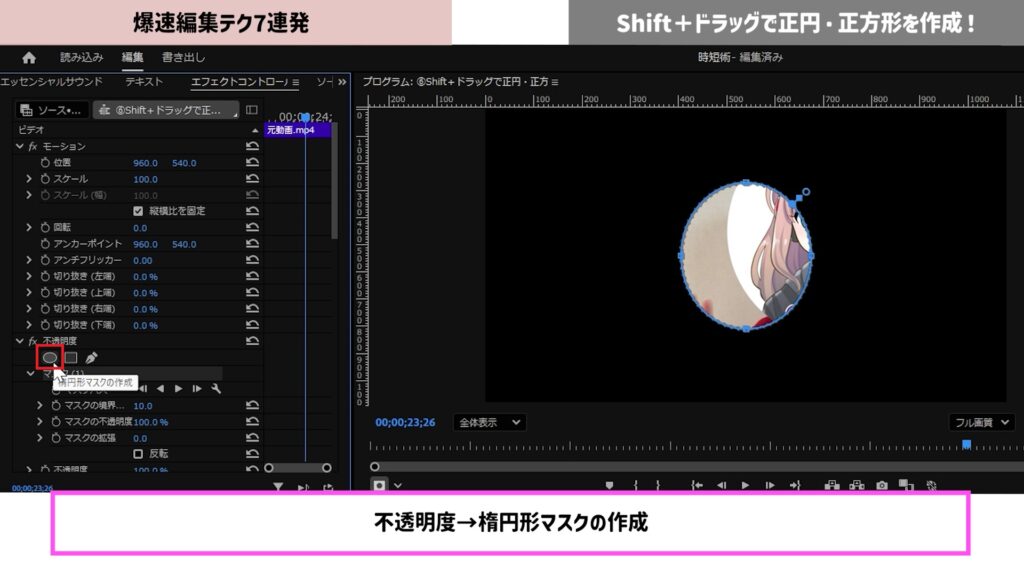Show hidden panels with the double chevron
This screenshot has width=1024, height=576.
[x=342, y=82]
